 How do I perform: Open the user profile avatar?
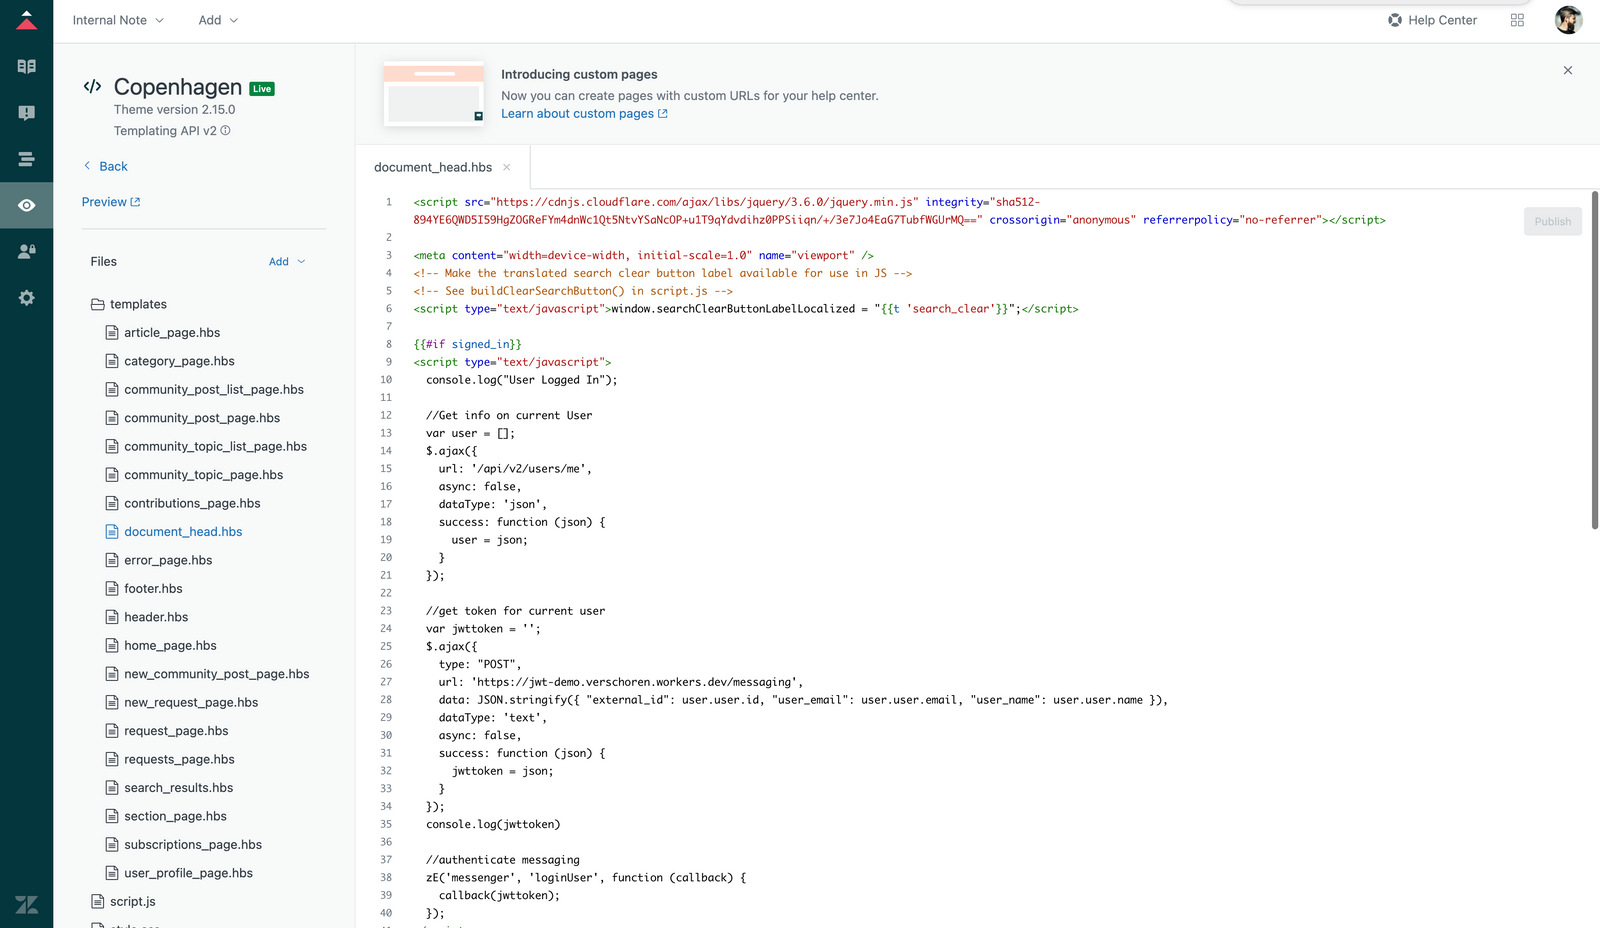(1568, 20)
